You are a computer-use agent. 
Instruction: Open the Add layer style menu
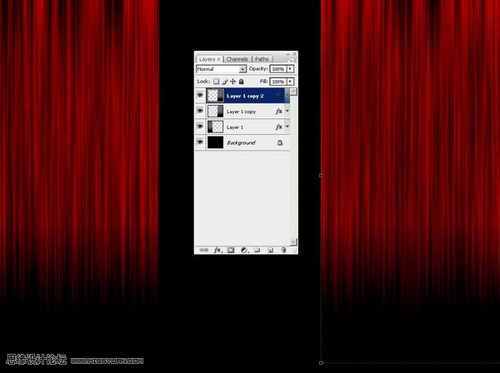217,250
